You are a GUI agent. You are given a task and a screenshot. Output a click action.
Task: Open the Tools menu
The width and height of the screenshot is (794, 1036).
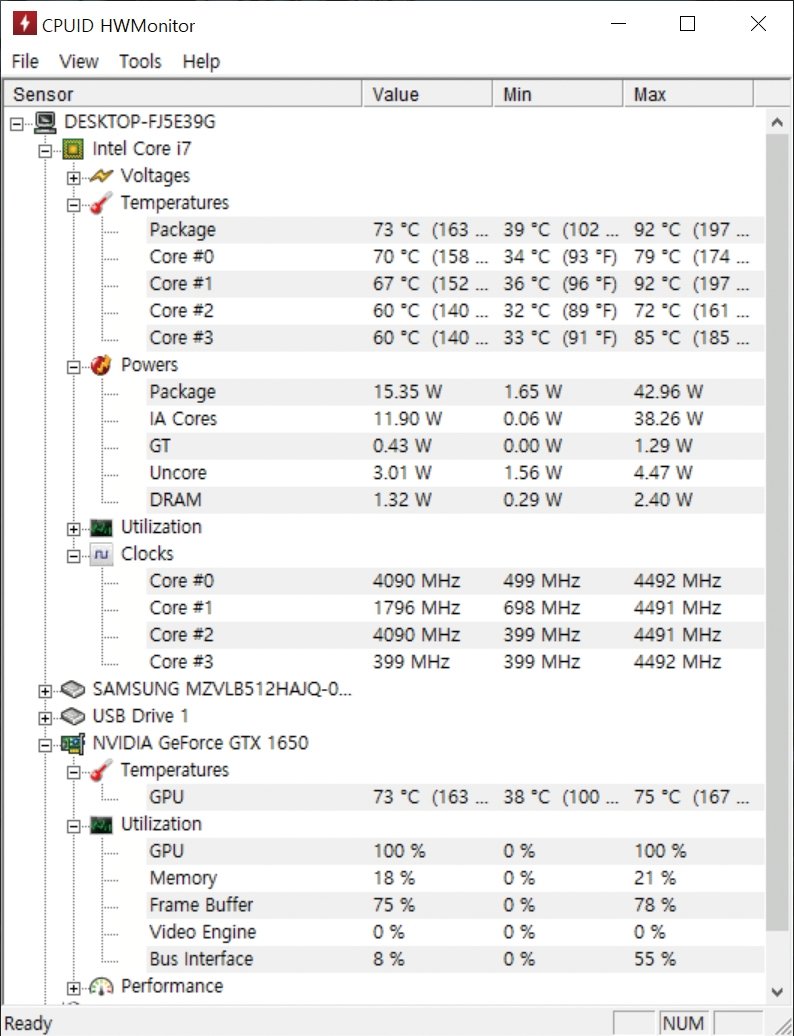(x=140, y=61)
